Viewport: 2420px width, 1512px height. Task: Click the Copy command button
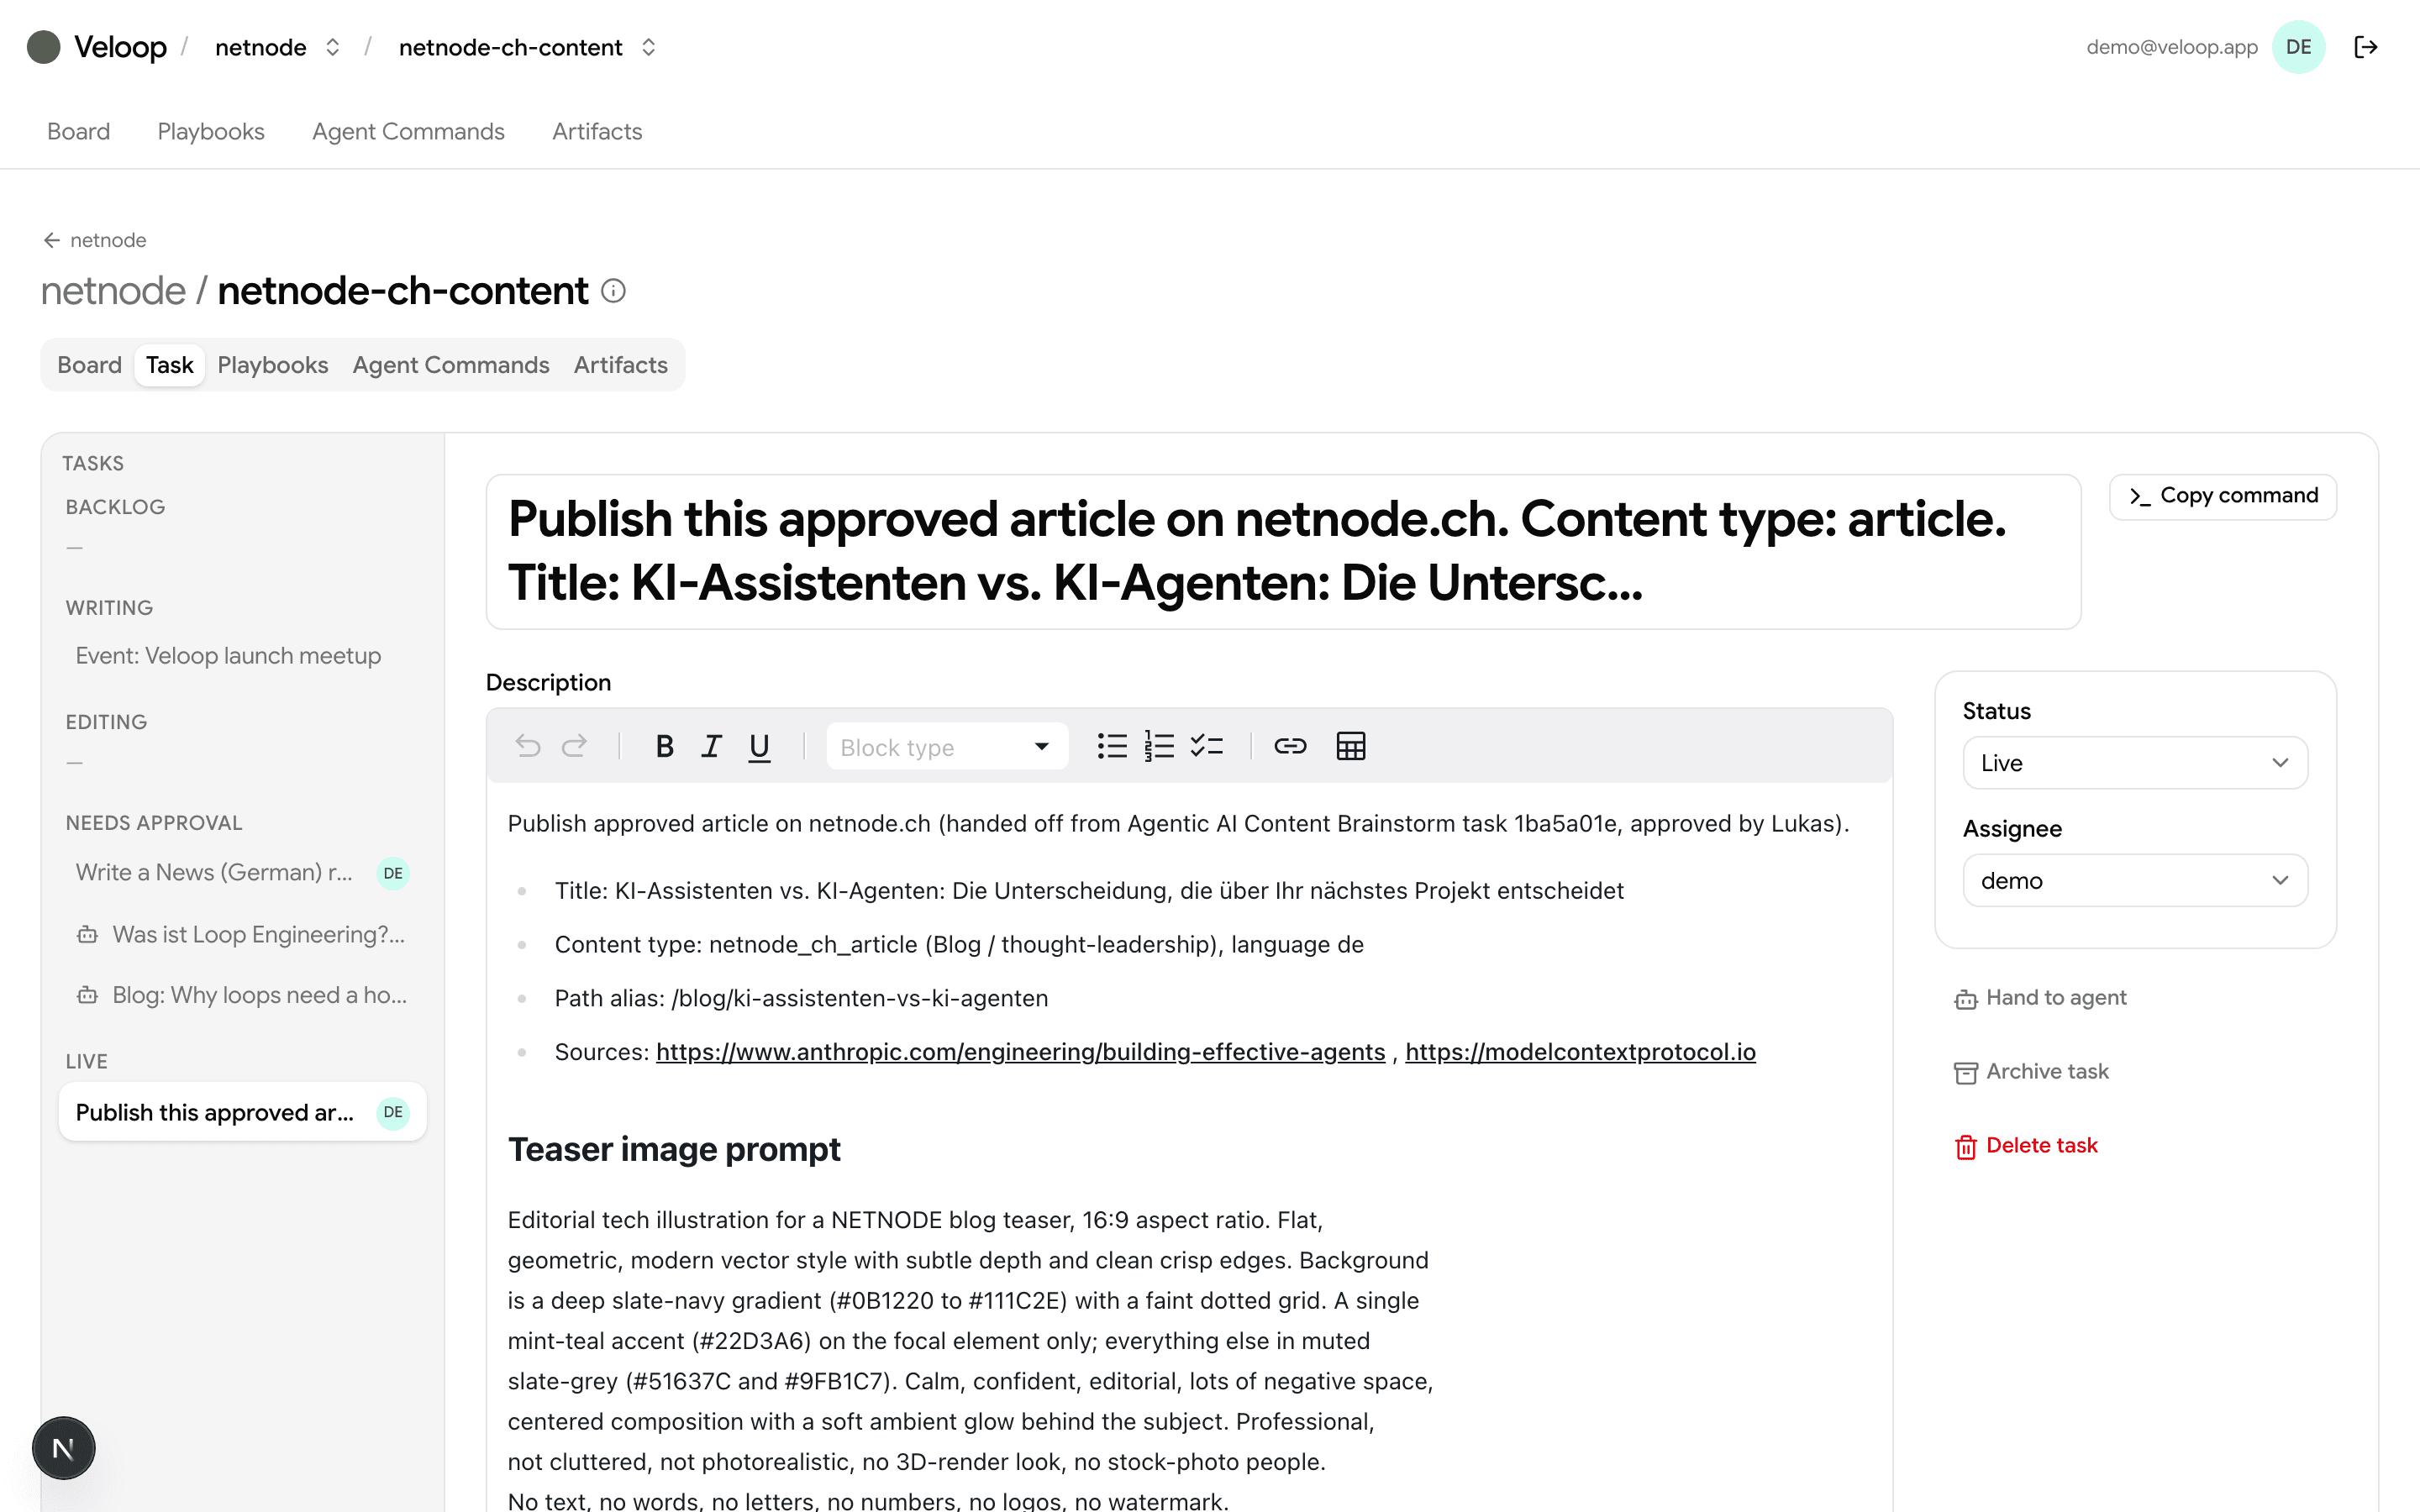[2222, 496]
